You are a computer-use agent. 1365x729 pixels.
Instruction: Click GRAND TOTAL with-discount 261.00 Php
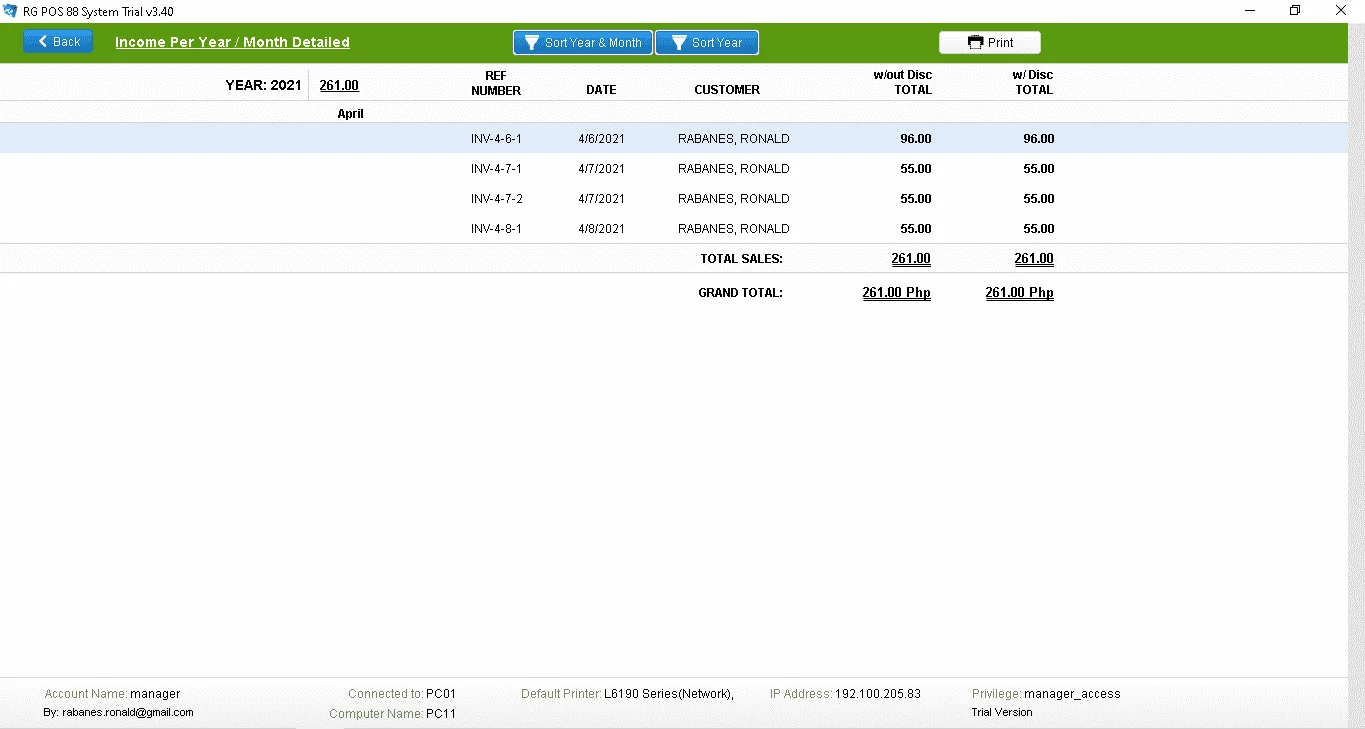(x=1019, y=293)
